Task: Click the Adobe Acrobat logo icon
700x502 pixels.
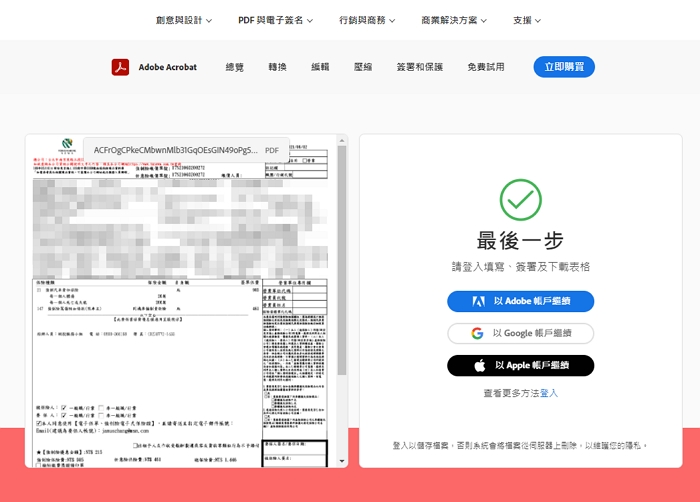Action: (x=120, y=67)
